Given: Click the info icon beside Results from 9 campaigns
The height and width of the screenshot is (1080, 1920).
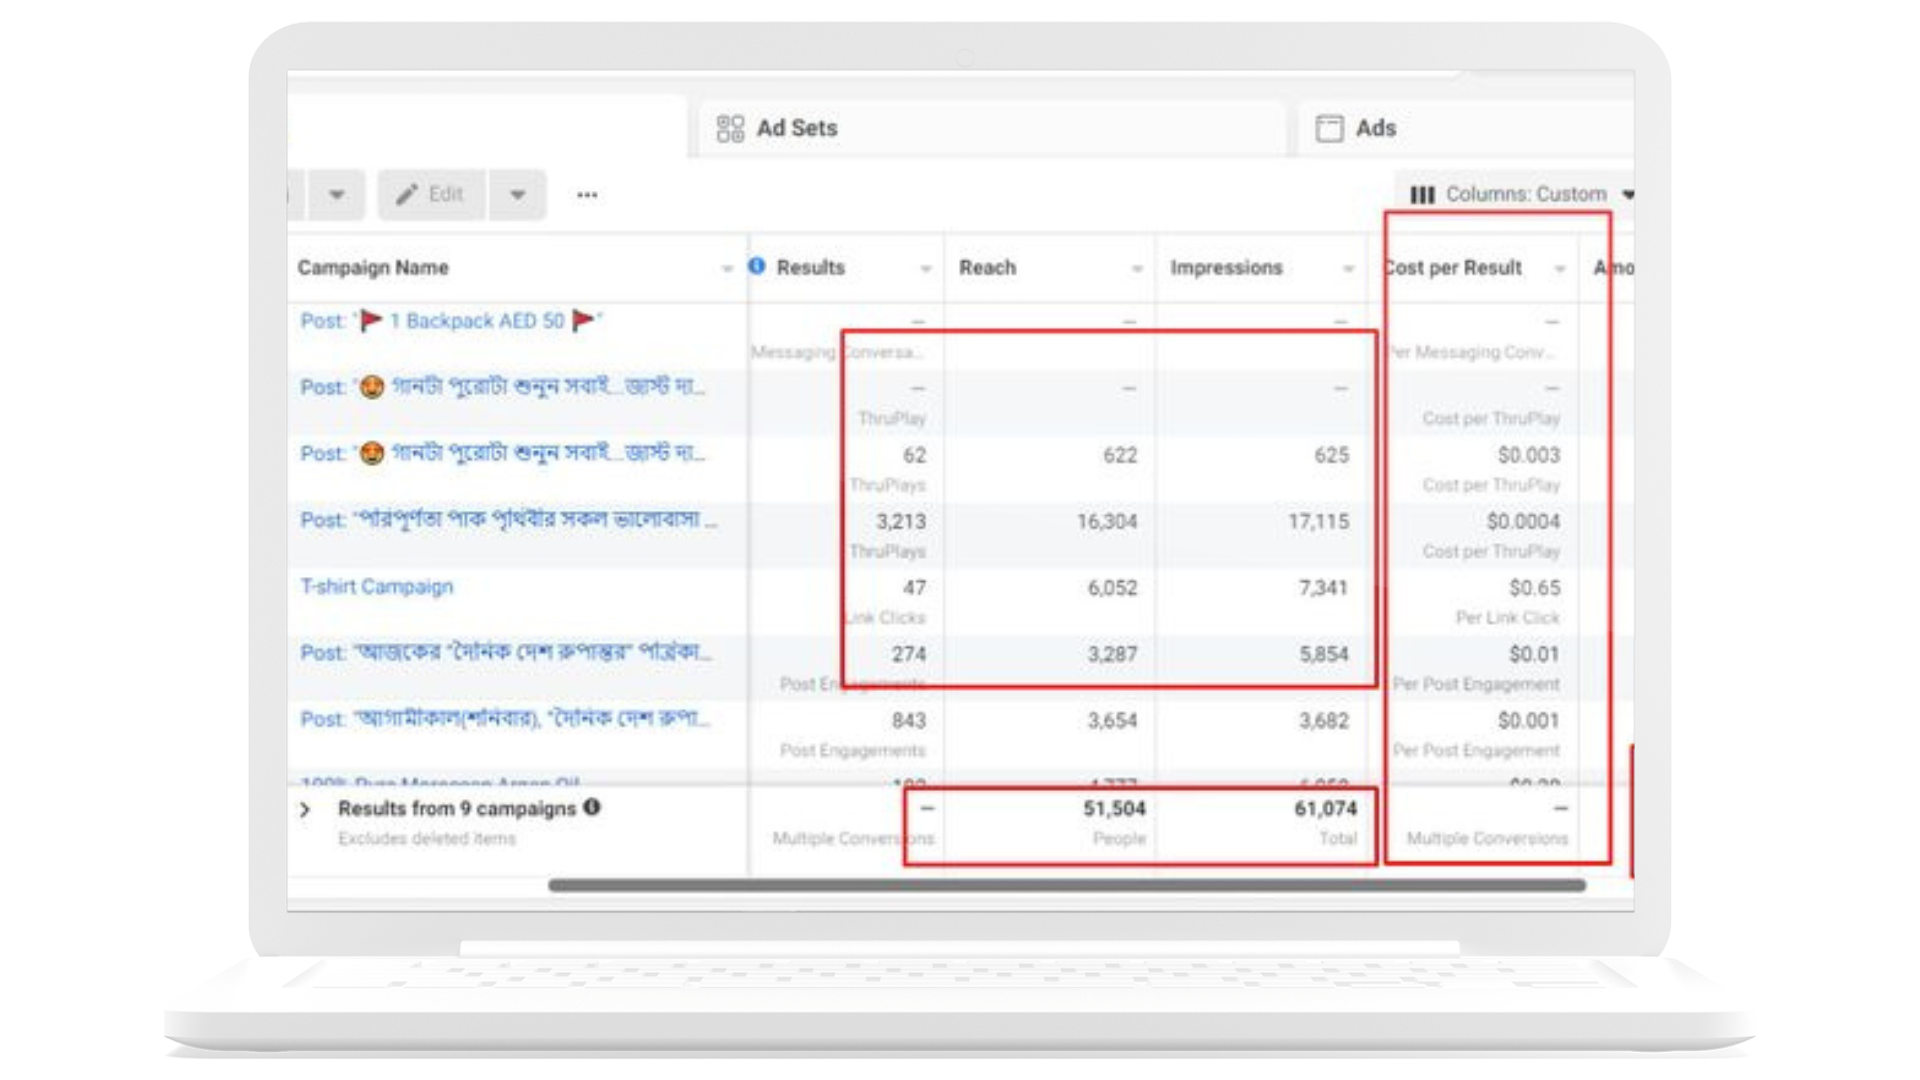Looking at the screenshot, I should pos(592,807).
